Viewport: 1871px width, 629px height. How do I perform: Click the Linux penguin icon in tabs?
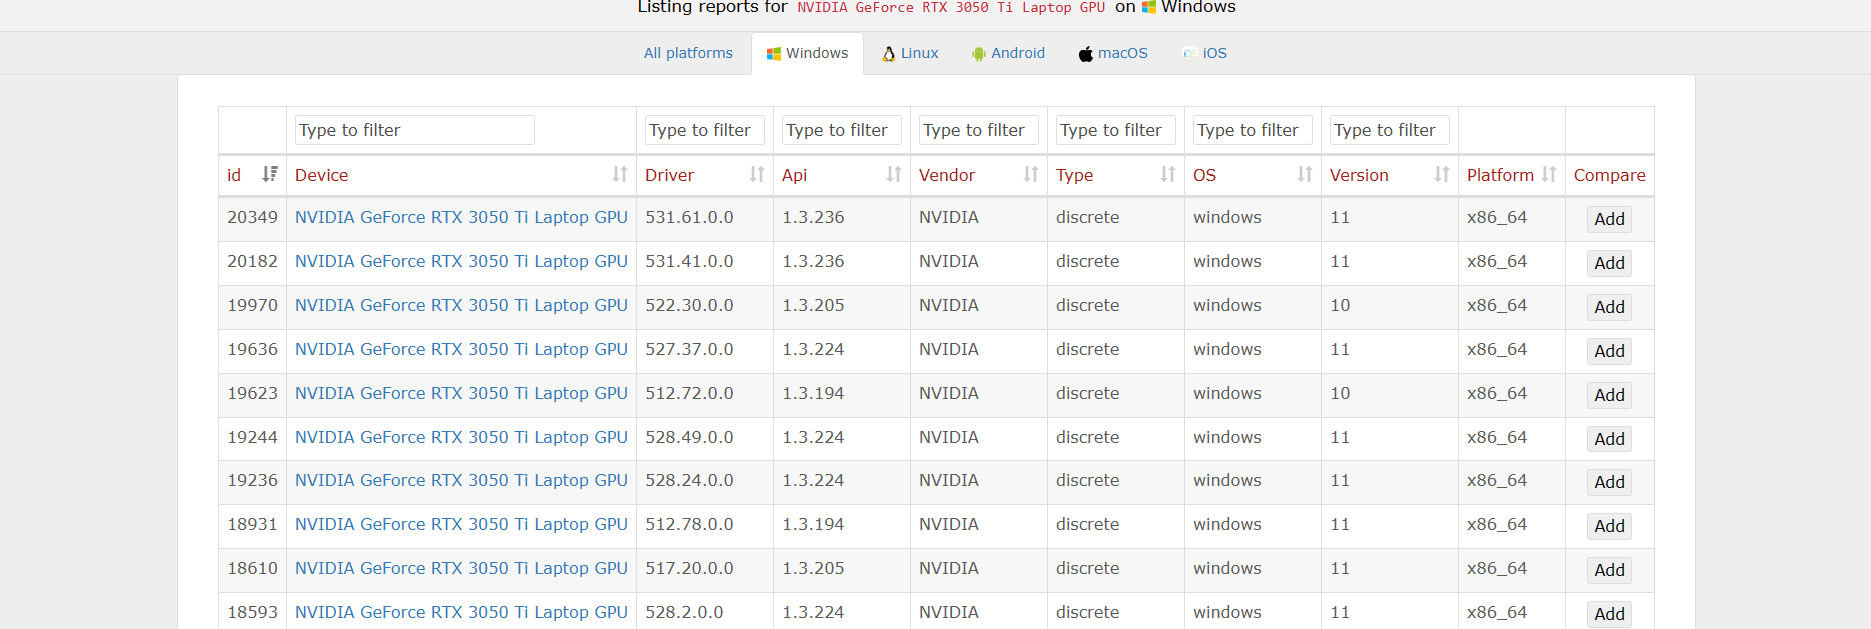pos(888,54)
